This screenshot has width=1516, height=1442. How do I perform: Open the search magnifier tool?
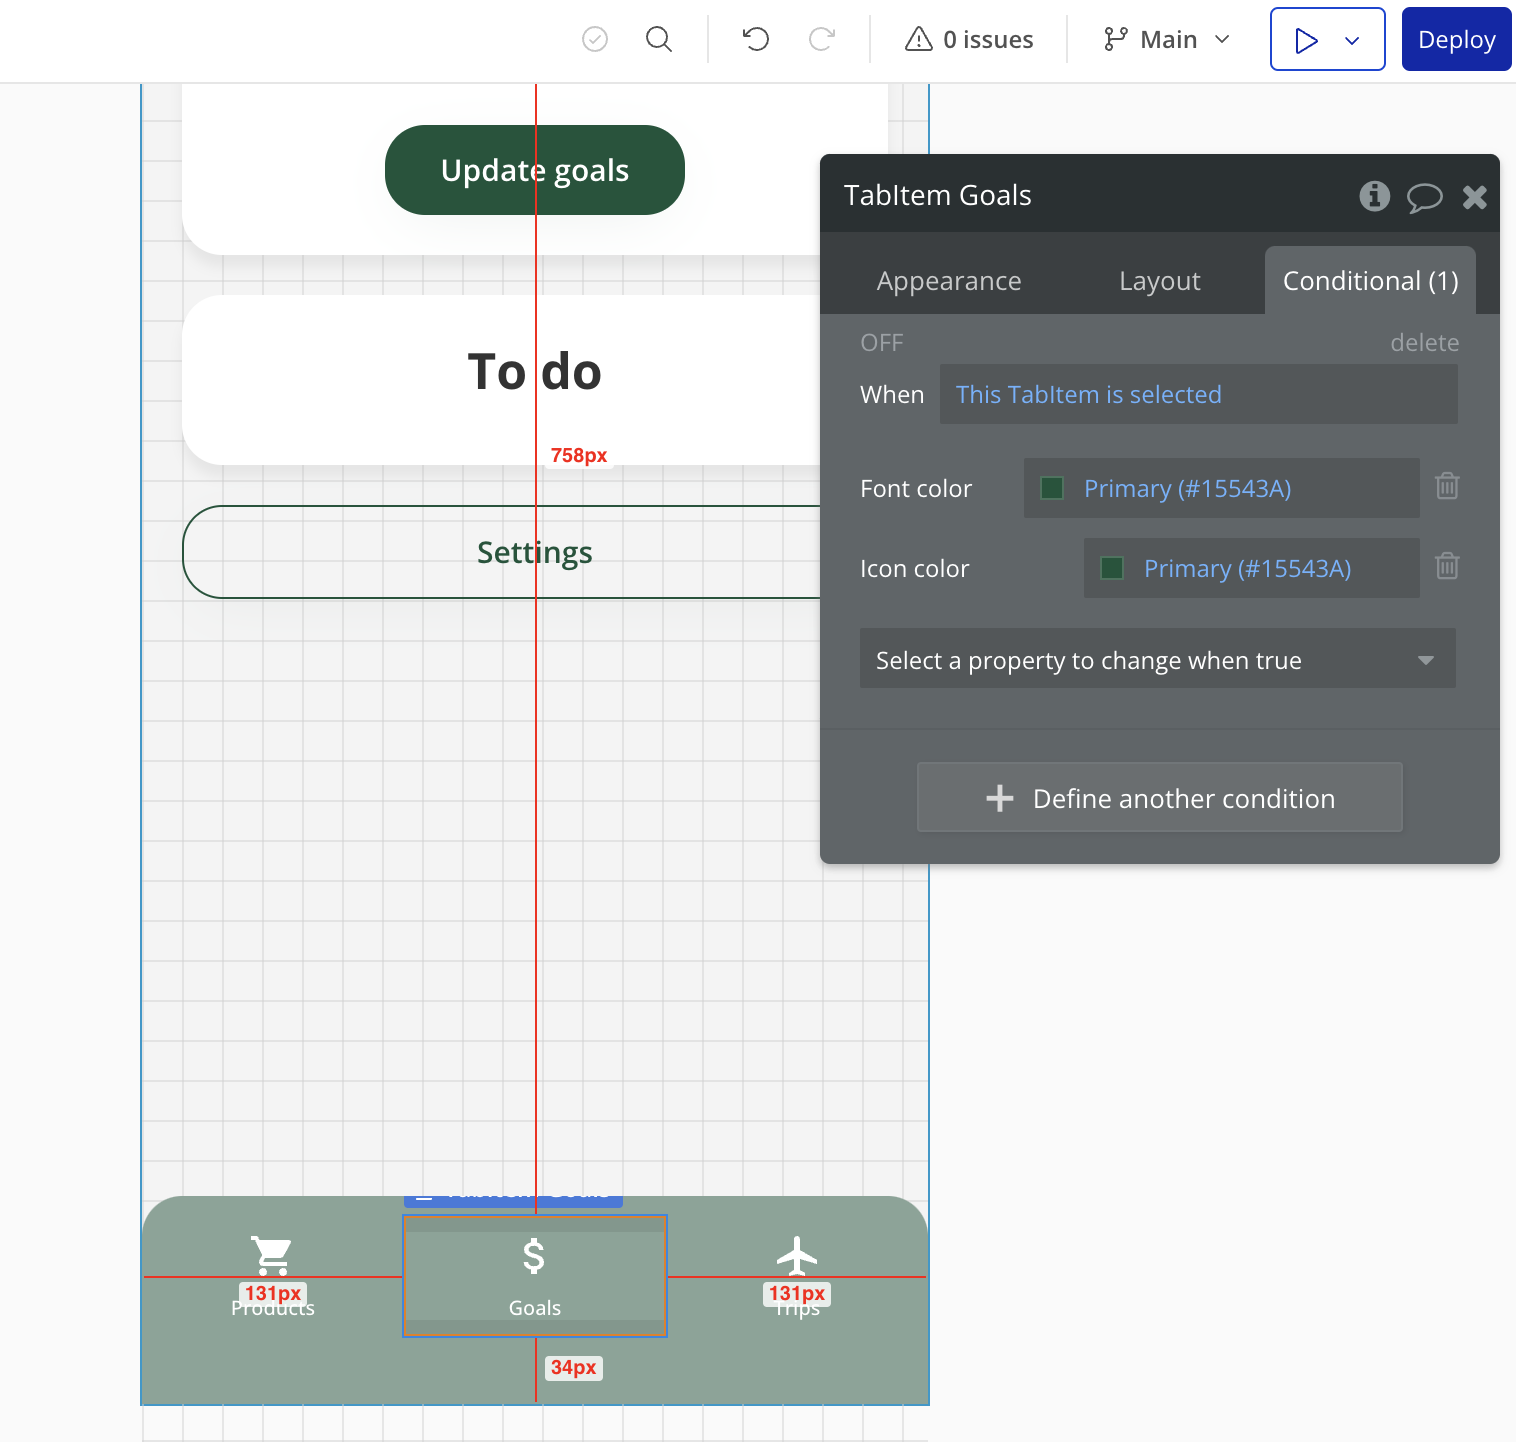tap(659, 39)
